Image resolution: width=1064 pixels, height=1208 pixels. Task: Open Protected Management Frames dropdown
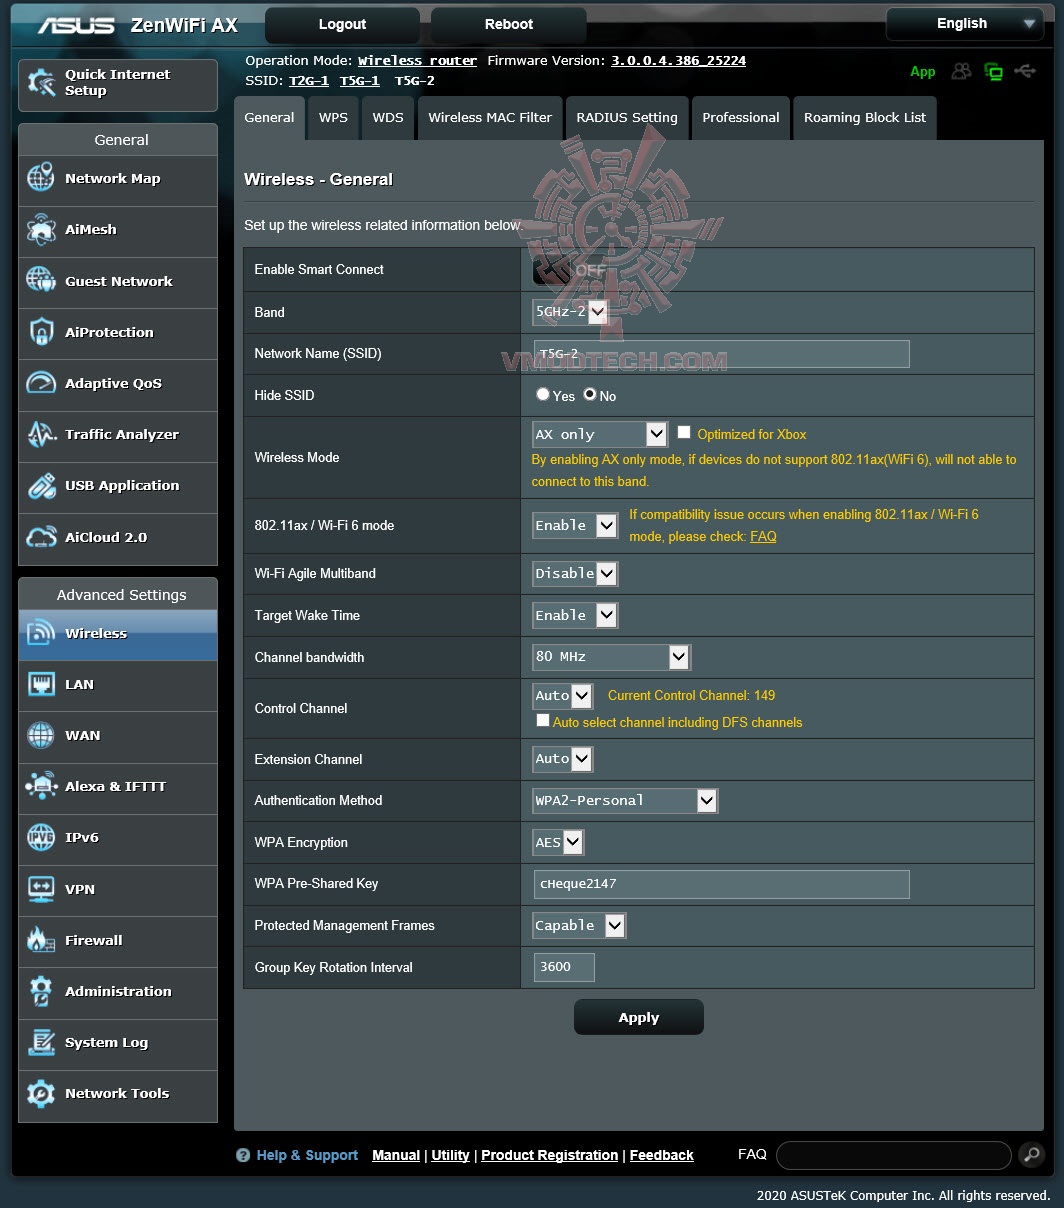tap(579, 926)
